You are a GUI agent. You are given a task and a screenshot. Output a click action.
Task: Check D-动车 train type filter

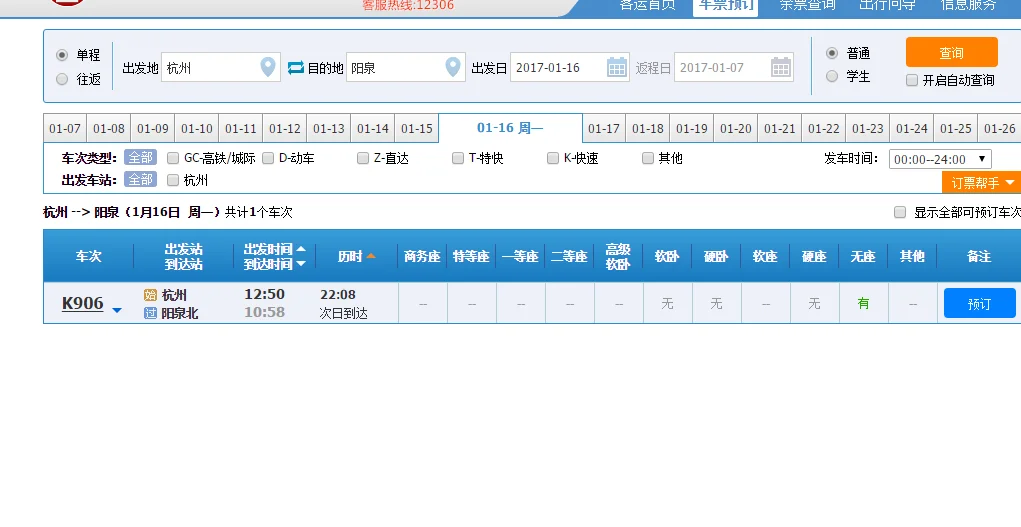point(268,158)
